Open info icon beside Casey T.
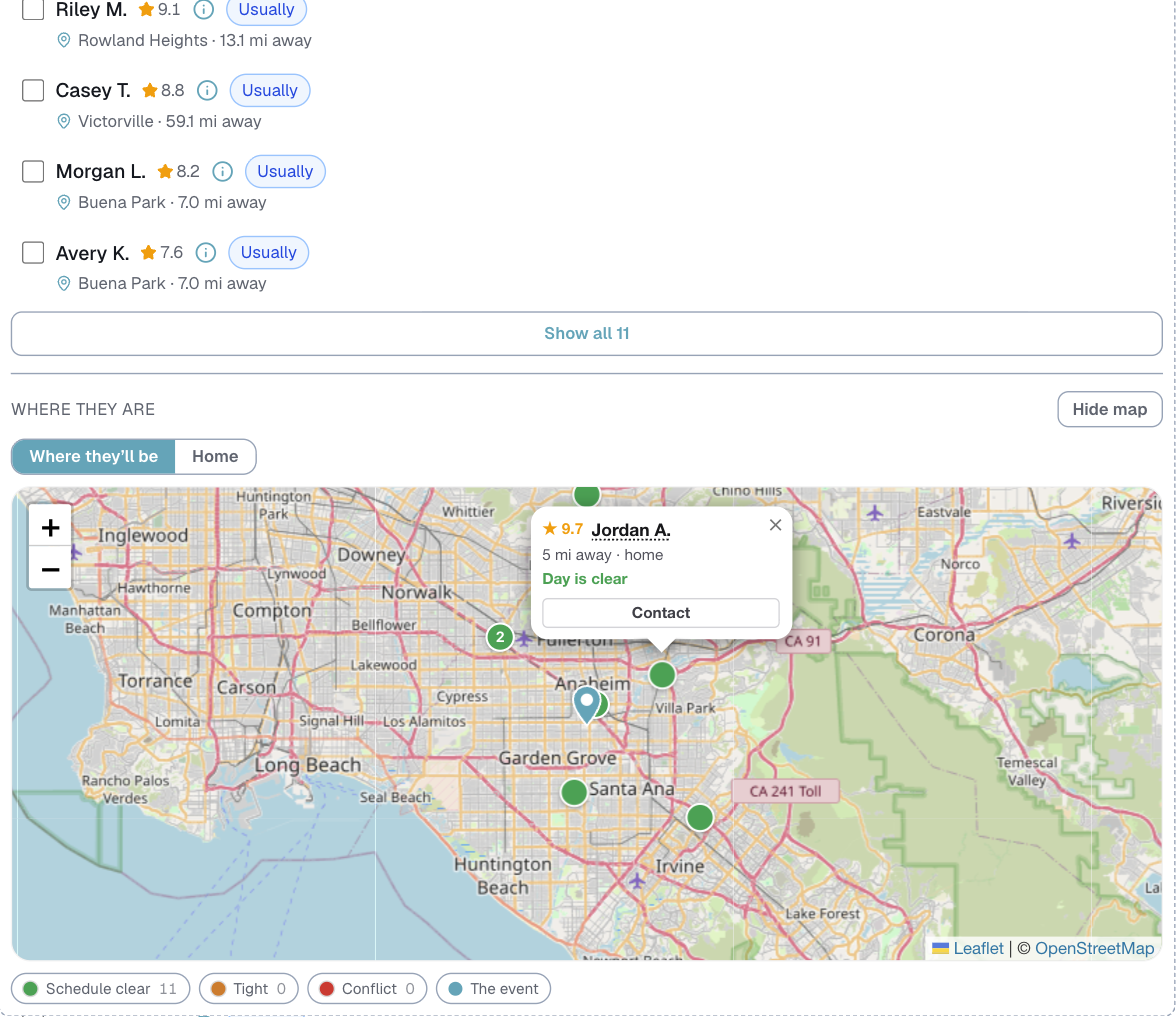The height and width of the screenshot is (1017, 1176). (x=207, y=91)
